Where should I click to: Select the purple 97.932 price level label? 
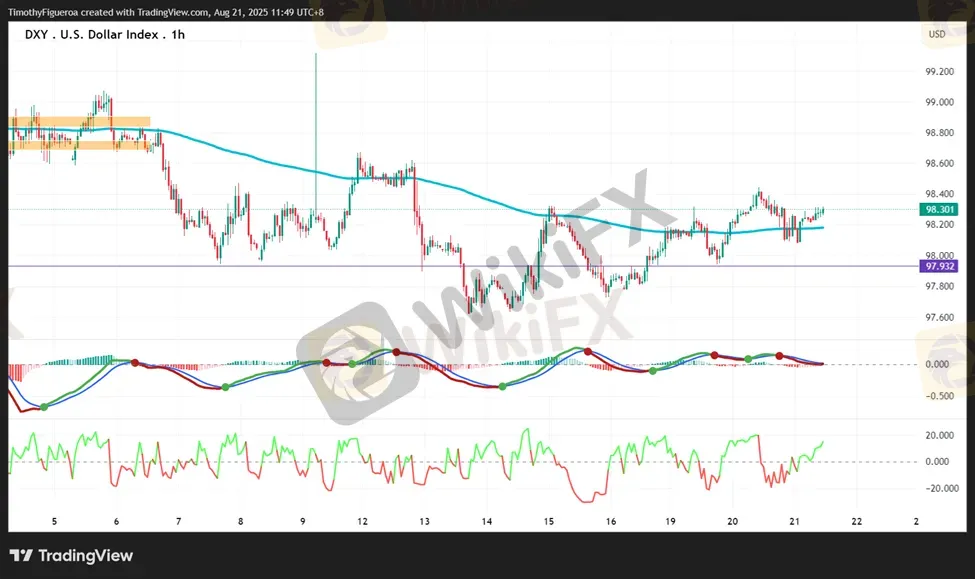point(938,266)
